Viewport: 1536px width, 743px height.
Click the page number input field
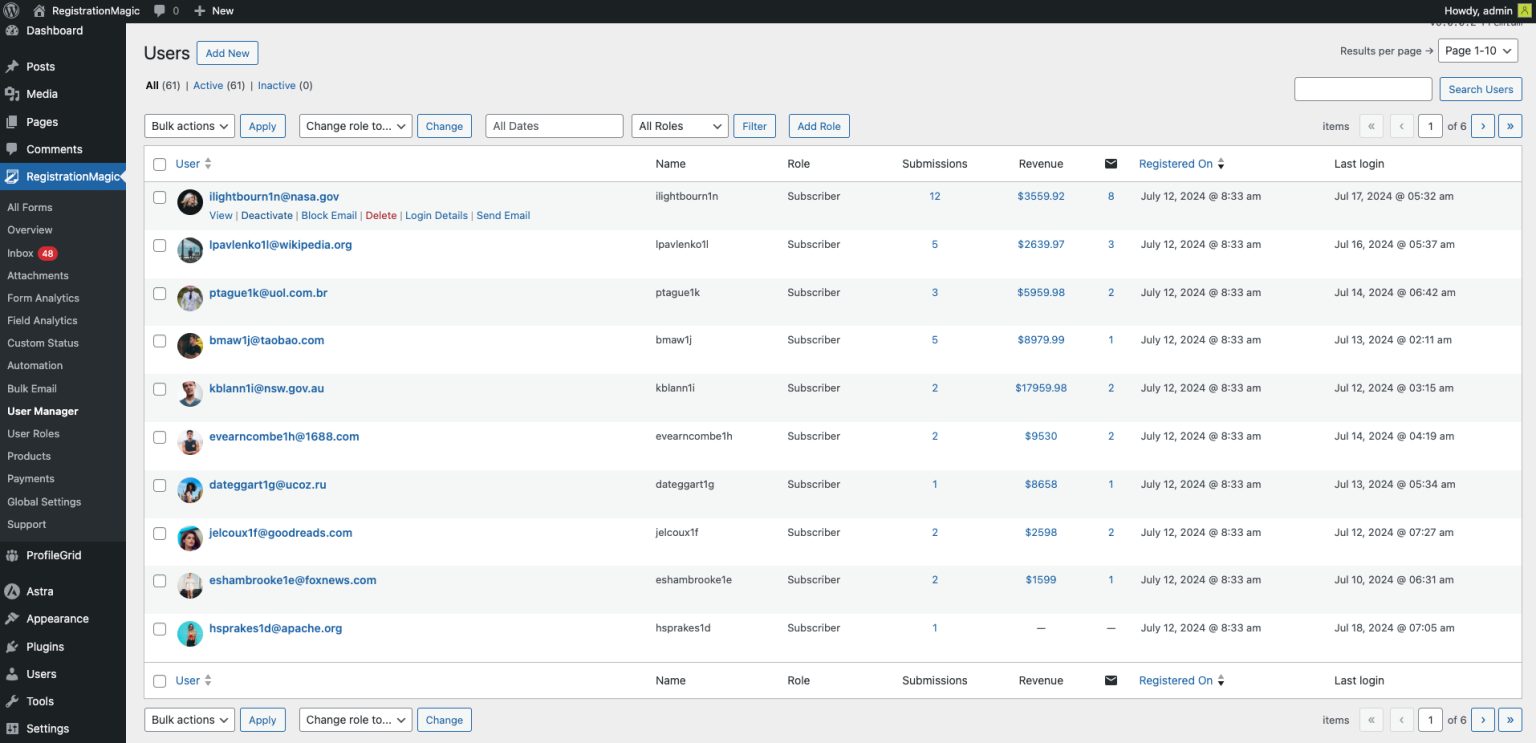(1430, 126)
